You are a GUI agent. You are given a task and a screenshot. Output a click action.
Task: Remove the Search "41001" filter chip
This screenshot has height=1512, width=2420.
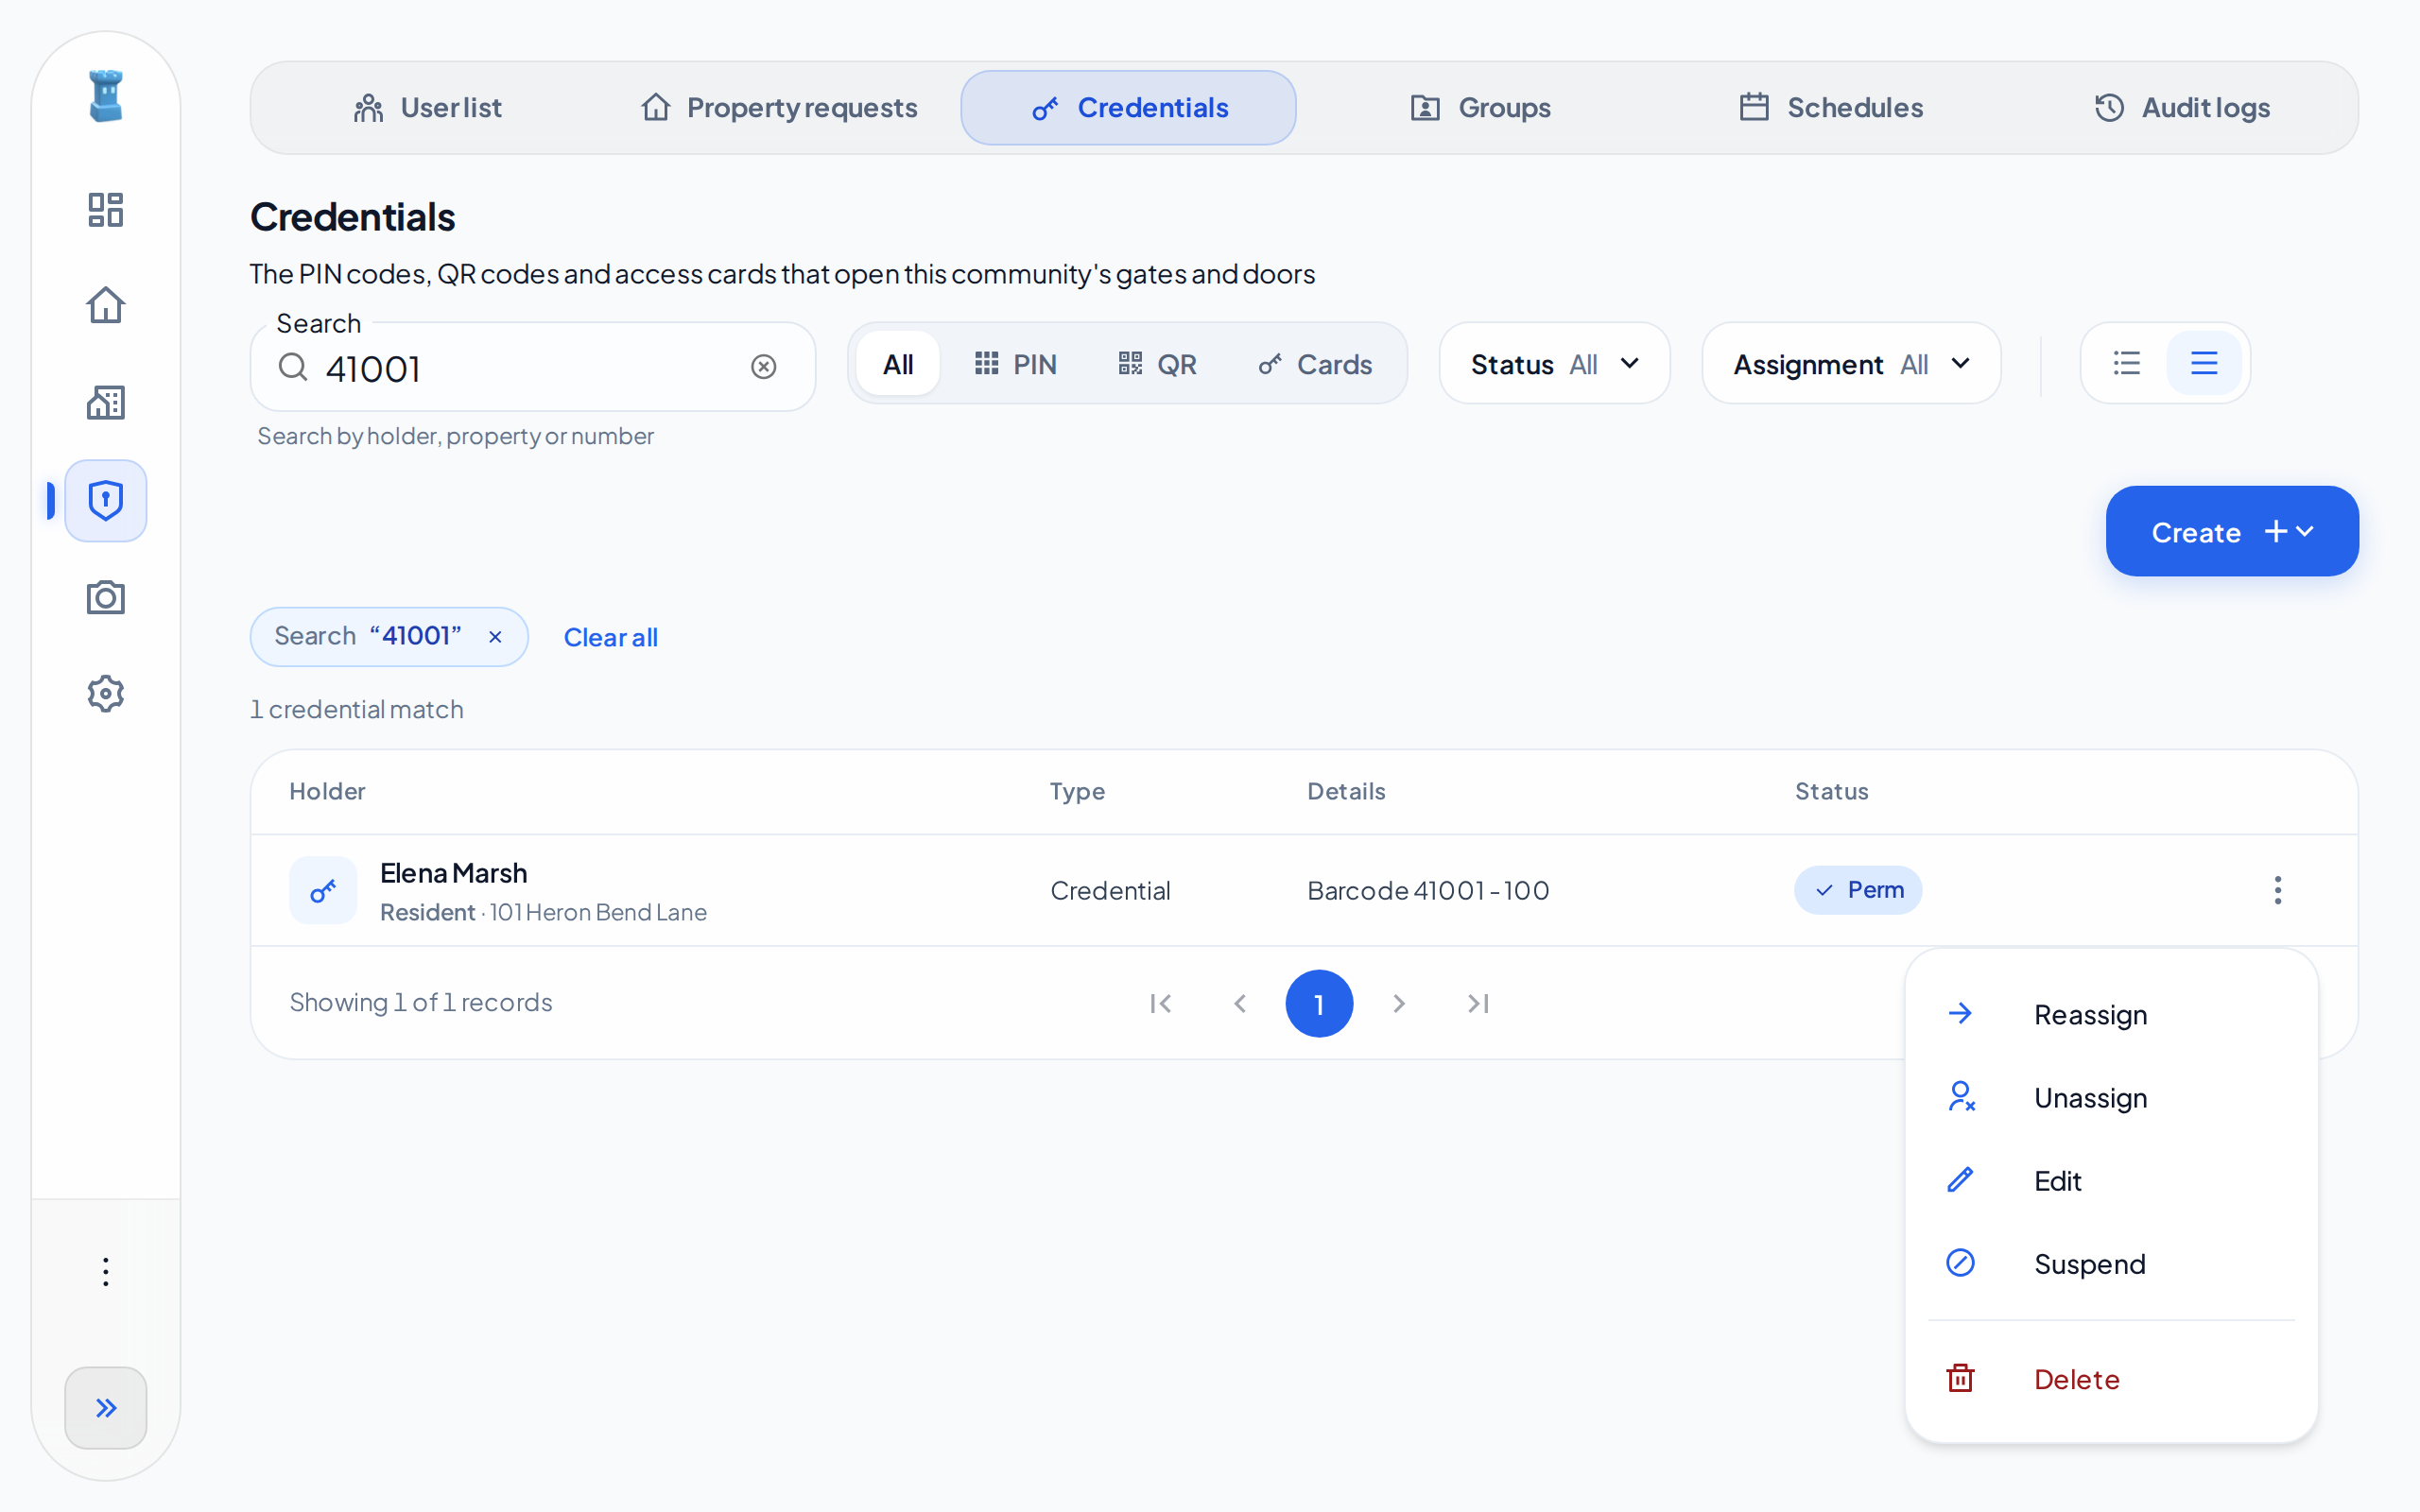click(495, 637)
